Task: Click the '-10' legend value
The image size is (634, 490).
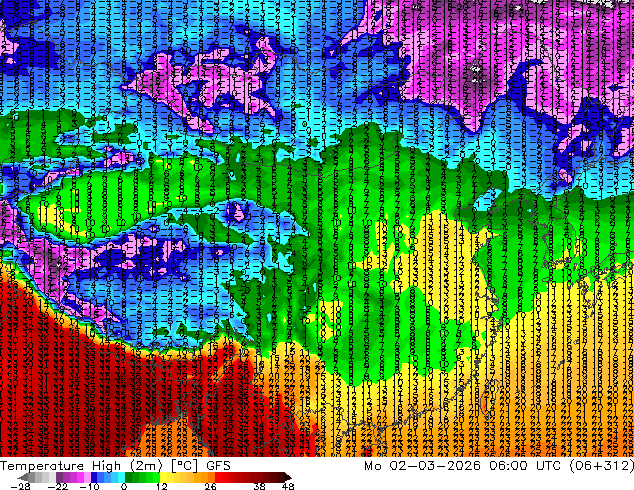Action: pos(89,486)
